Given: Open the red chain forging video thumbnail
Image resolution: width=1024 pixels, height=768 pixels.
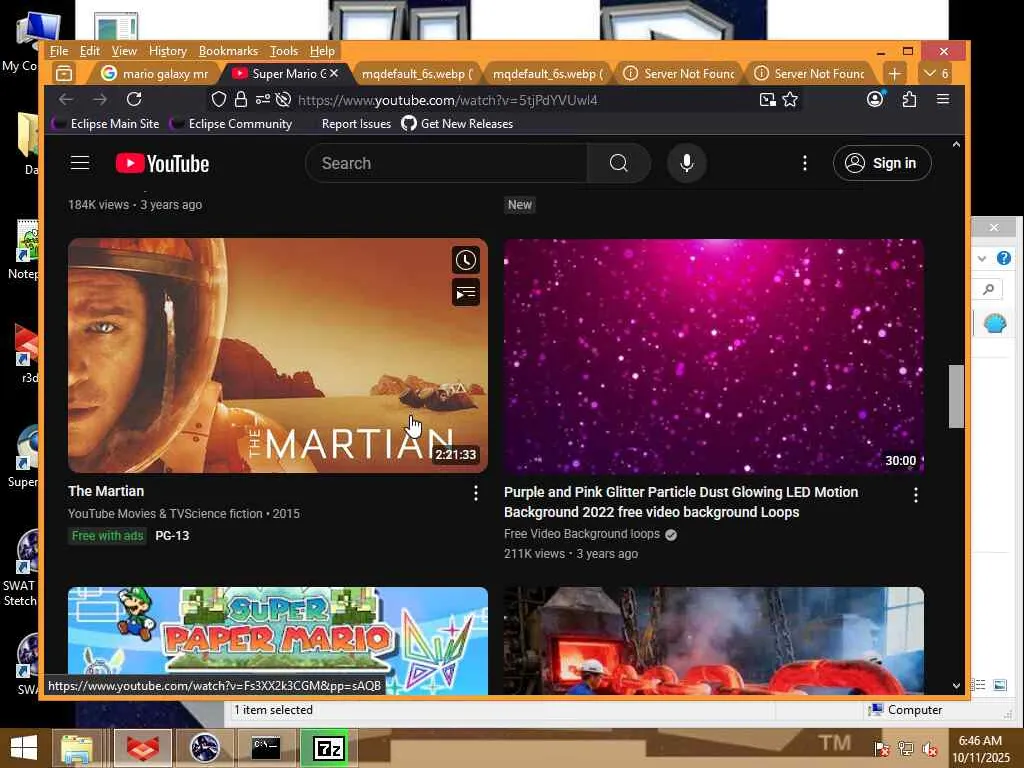Looking at the screenshot, I should point(714,641).
